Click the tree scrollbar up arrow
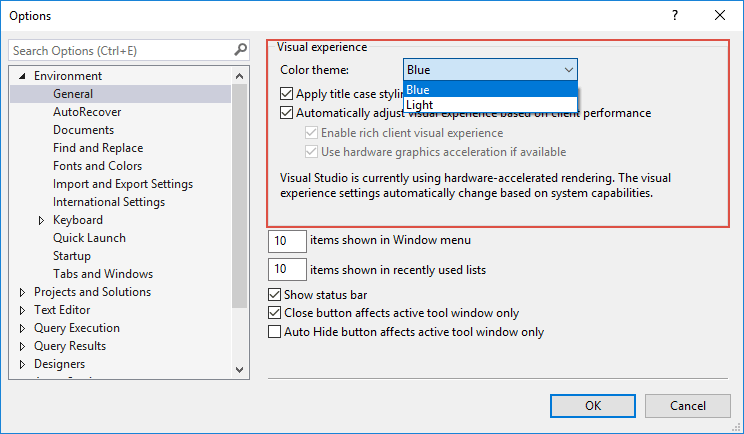 click(240, 76)
